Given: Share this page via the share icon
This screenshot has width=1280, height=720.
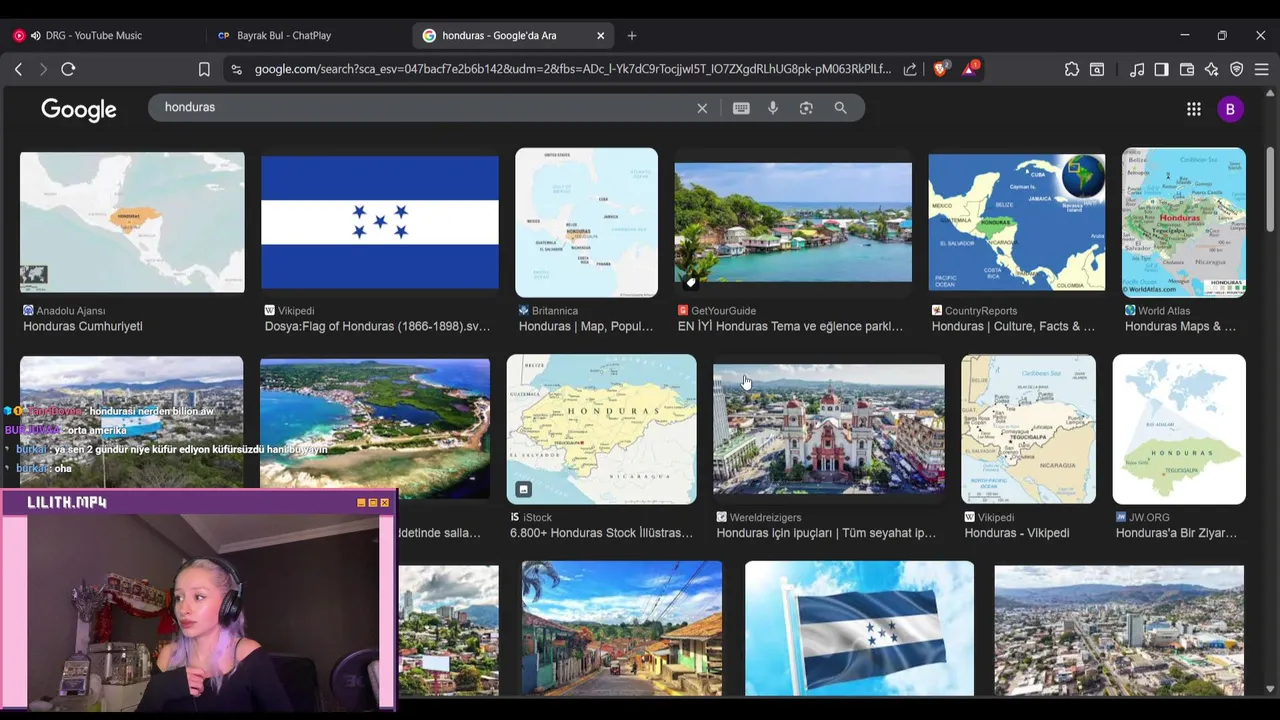Looking at the screenshot, I should (x=910, y=69).
